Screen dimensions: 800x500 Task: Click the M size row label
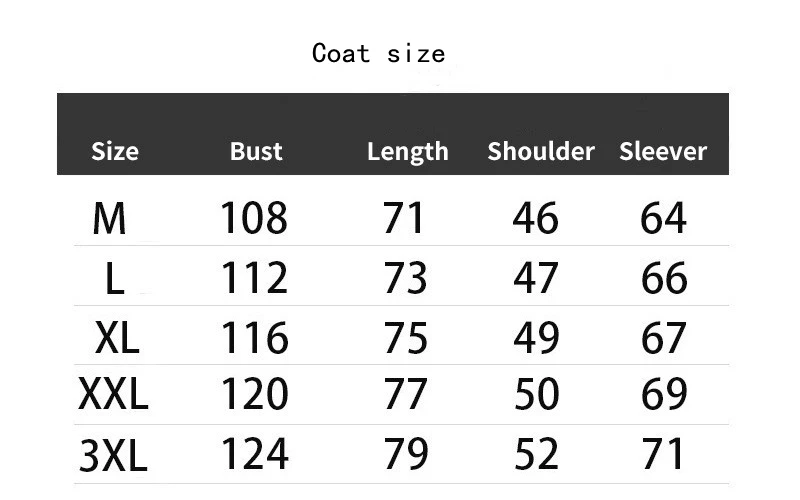tap(109, 218)
